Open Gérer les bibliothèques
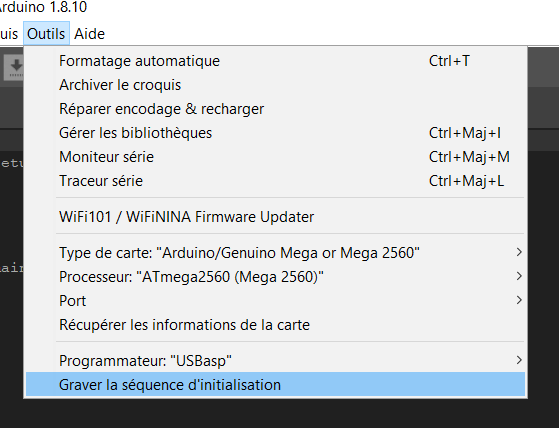The image size is (559, 428). 276,133
